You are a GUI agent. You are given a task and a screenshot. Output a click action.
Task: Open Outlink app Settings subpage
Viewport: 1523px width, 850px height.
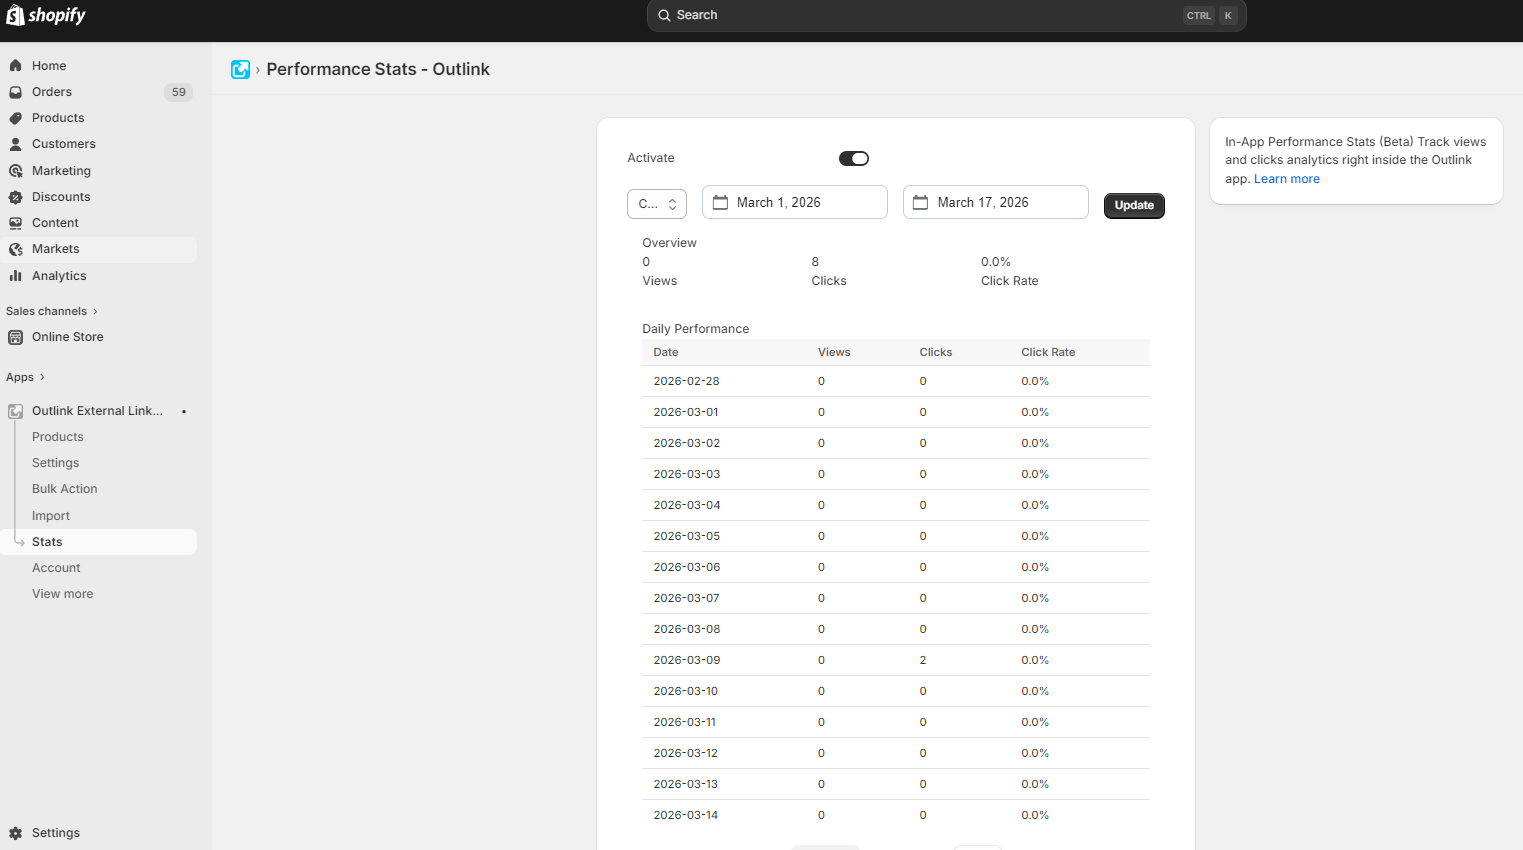point(55,463)
